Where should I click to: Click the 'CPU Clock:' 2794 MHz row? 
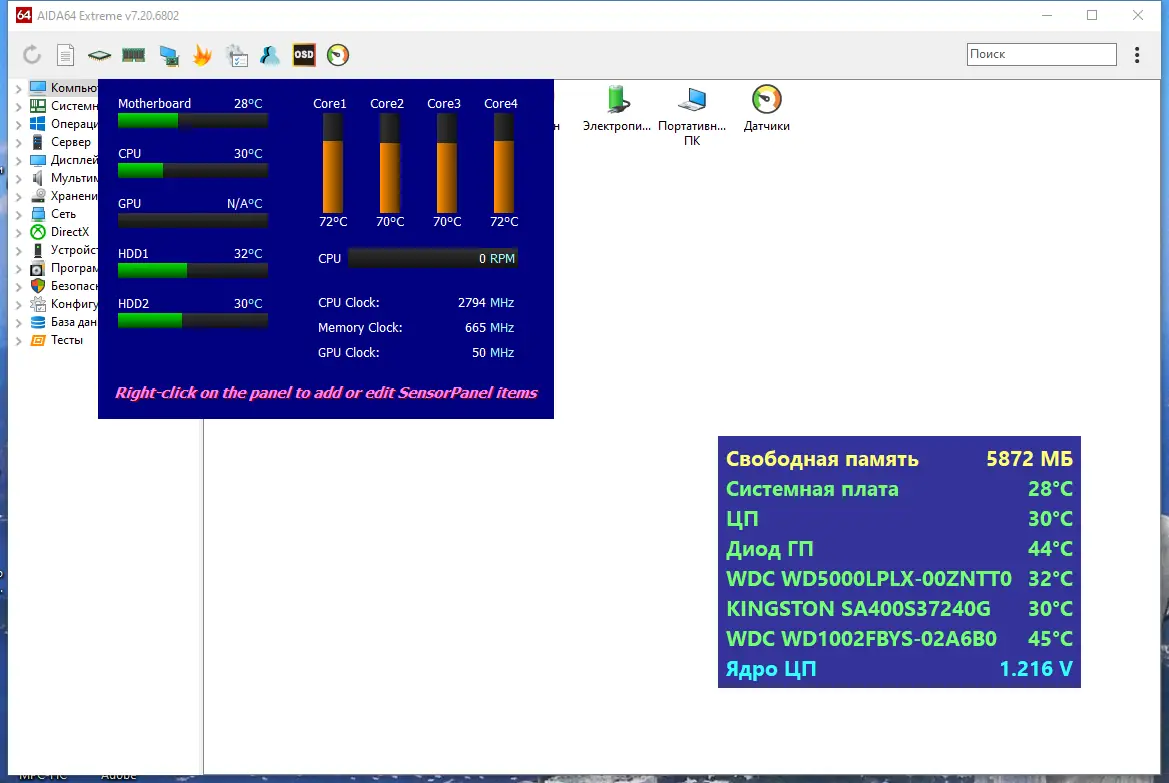coord(416,303)
